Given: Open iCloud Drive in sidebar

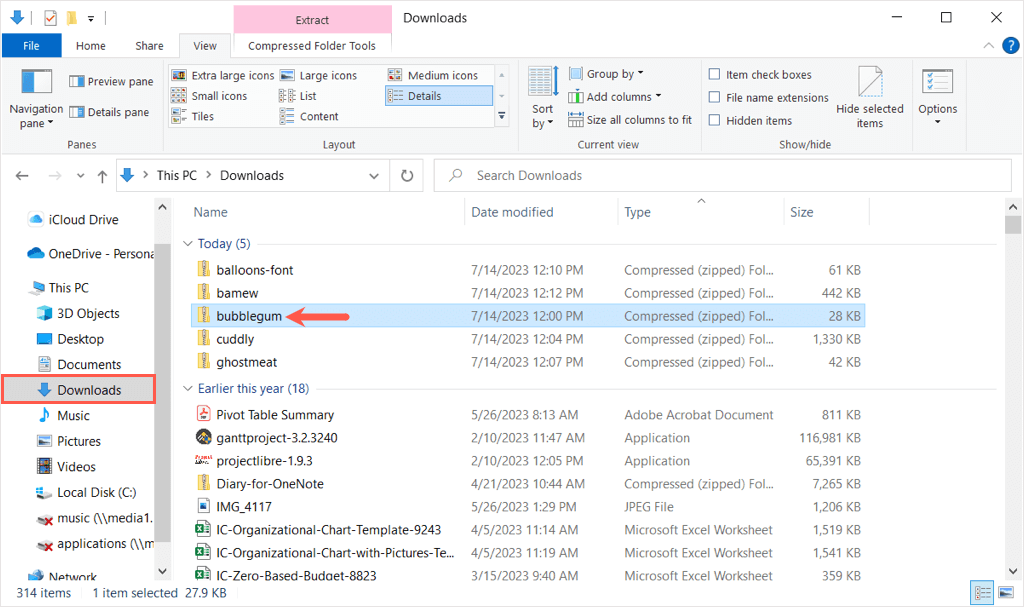Looking at the screenshot, I should [x=73, y=220].
